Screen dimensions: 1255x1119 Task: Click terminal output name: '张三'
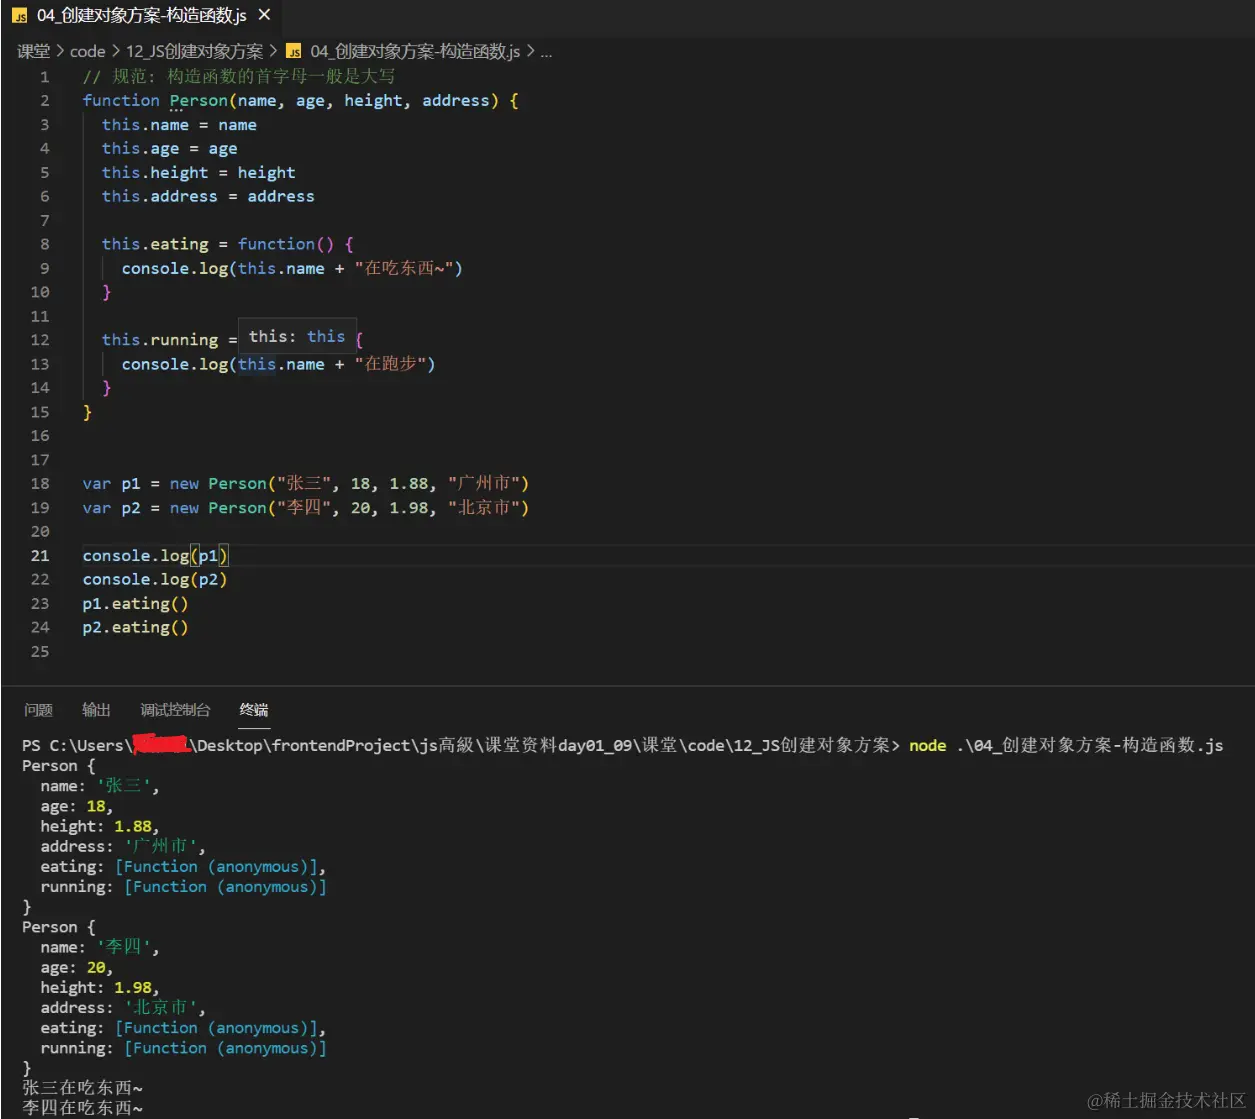click(x=99, y=787)
